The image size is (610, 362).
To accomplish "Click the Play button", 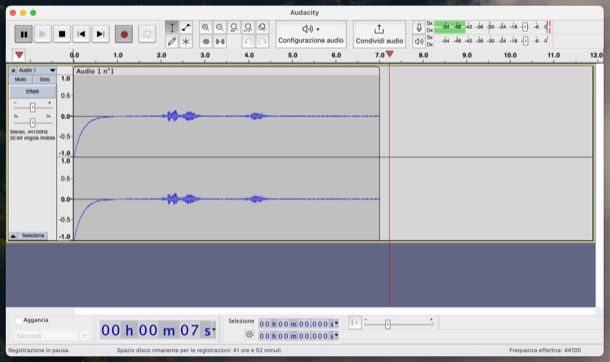I will (43, 34).
